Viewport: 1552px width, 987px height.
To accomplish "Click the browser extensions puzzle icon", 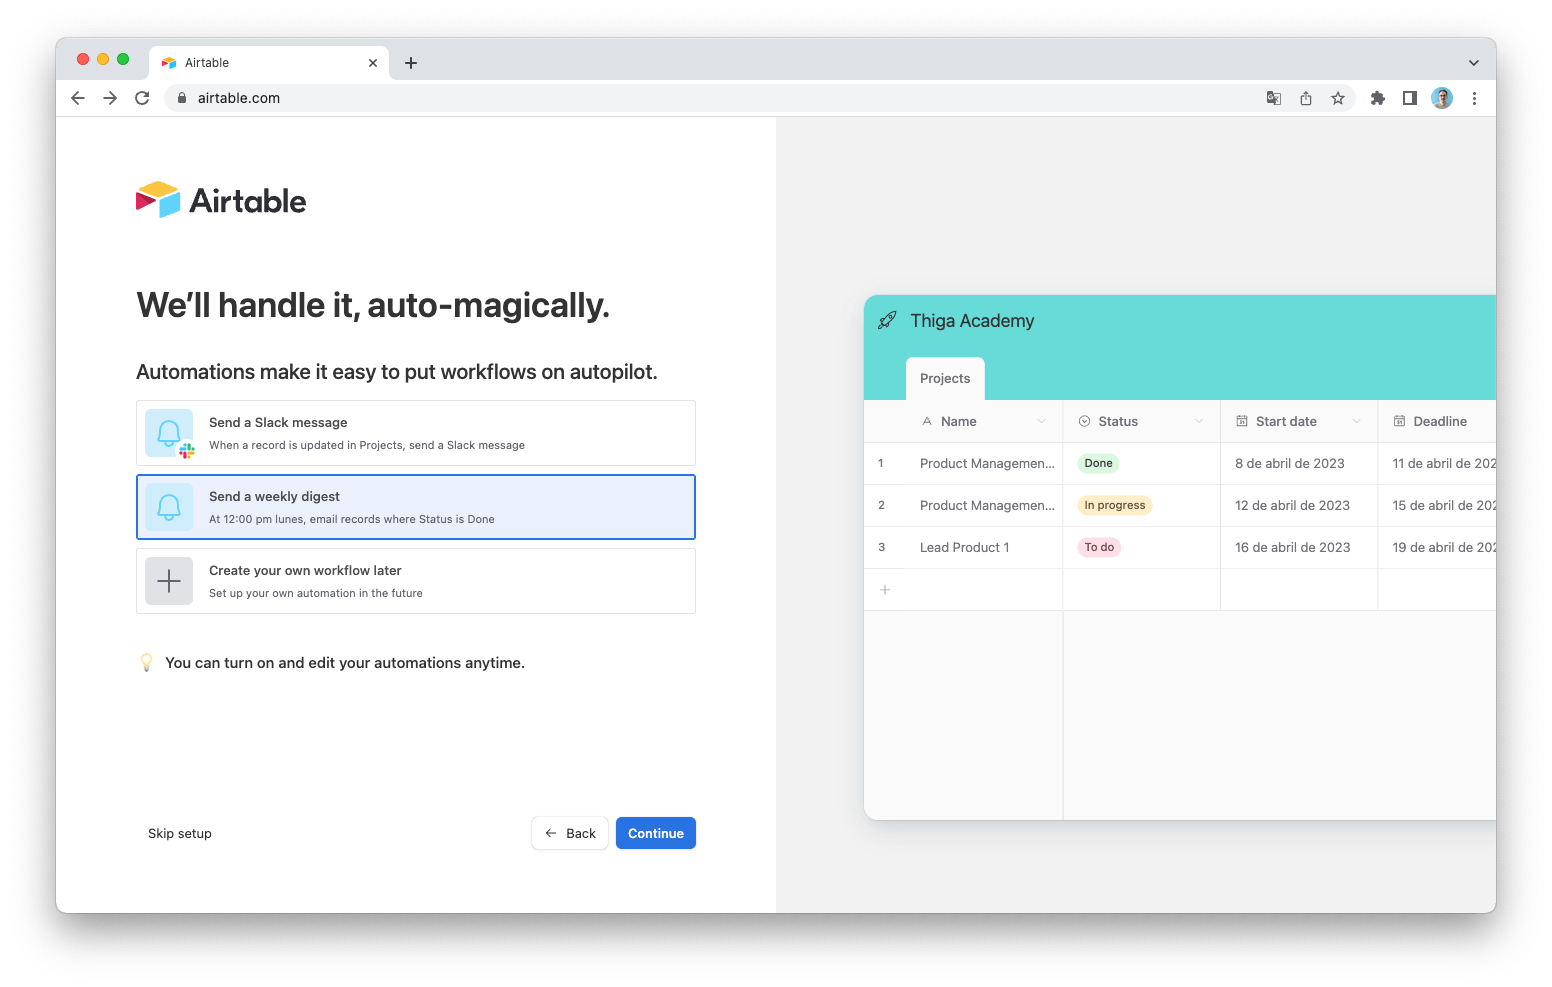I will click(x=1377, y=97).
